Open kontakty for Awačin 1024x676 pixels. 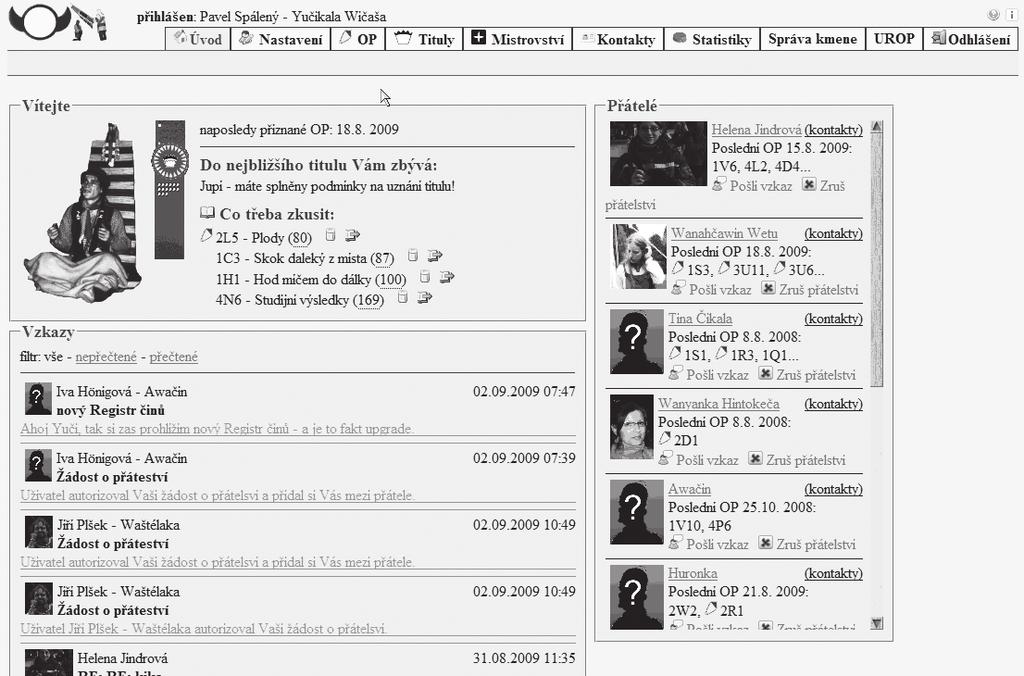pyautogui.click(x=833, y=489)
